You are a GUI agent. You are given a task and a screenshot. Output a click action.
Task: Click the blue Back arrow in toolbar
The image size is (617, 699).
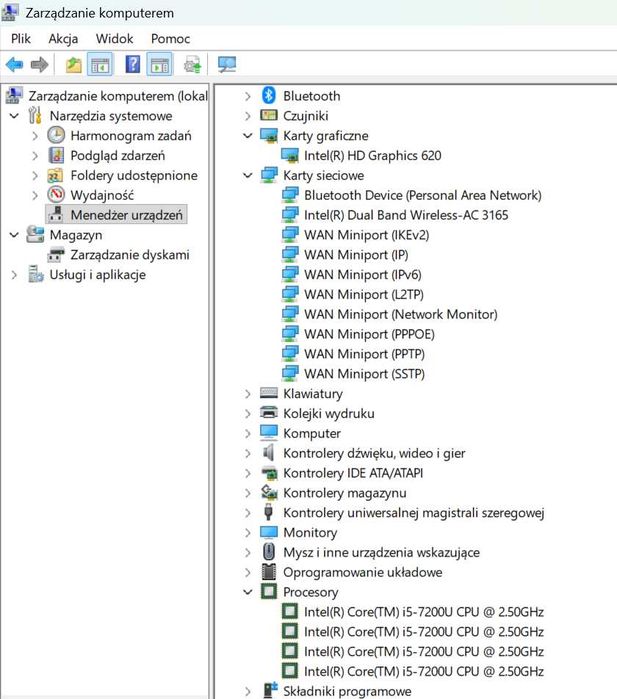[14, 65]
